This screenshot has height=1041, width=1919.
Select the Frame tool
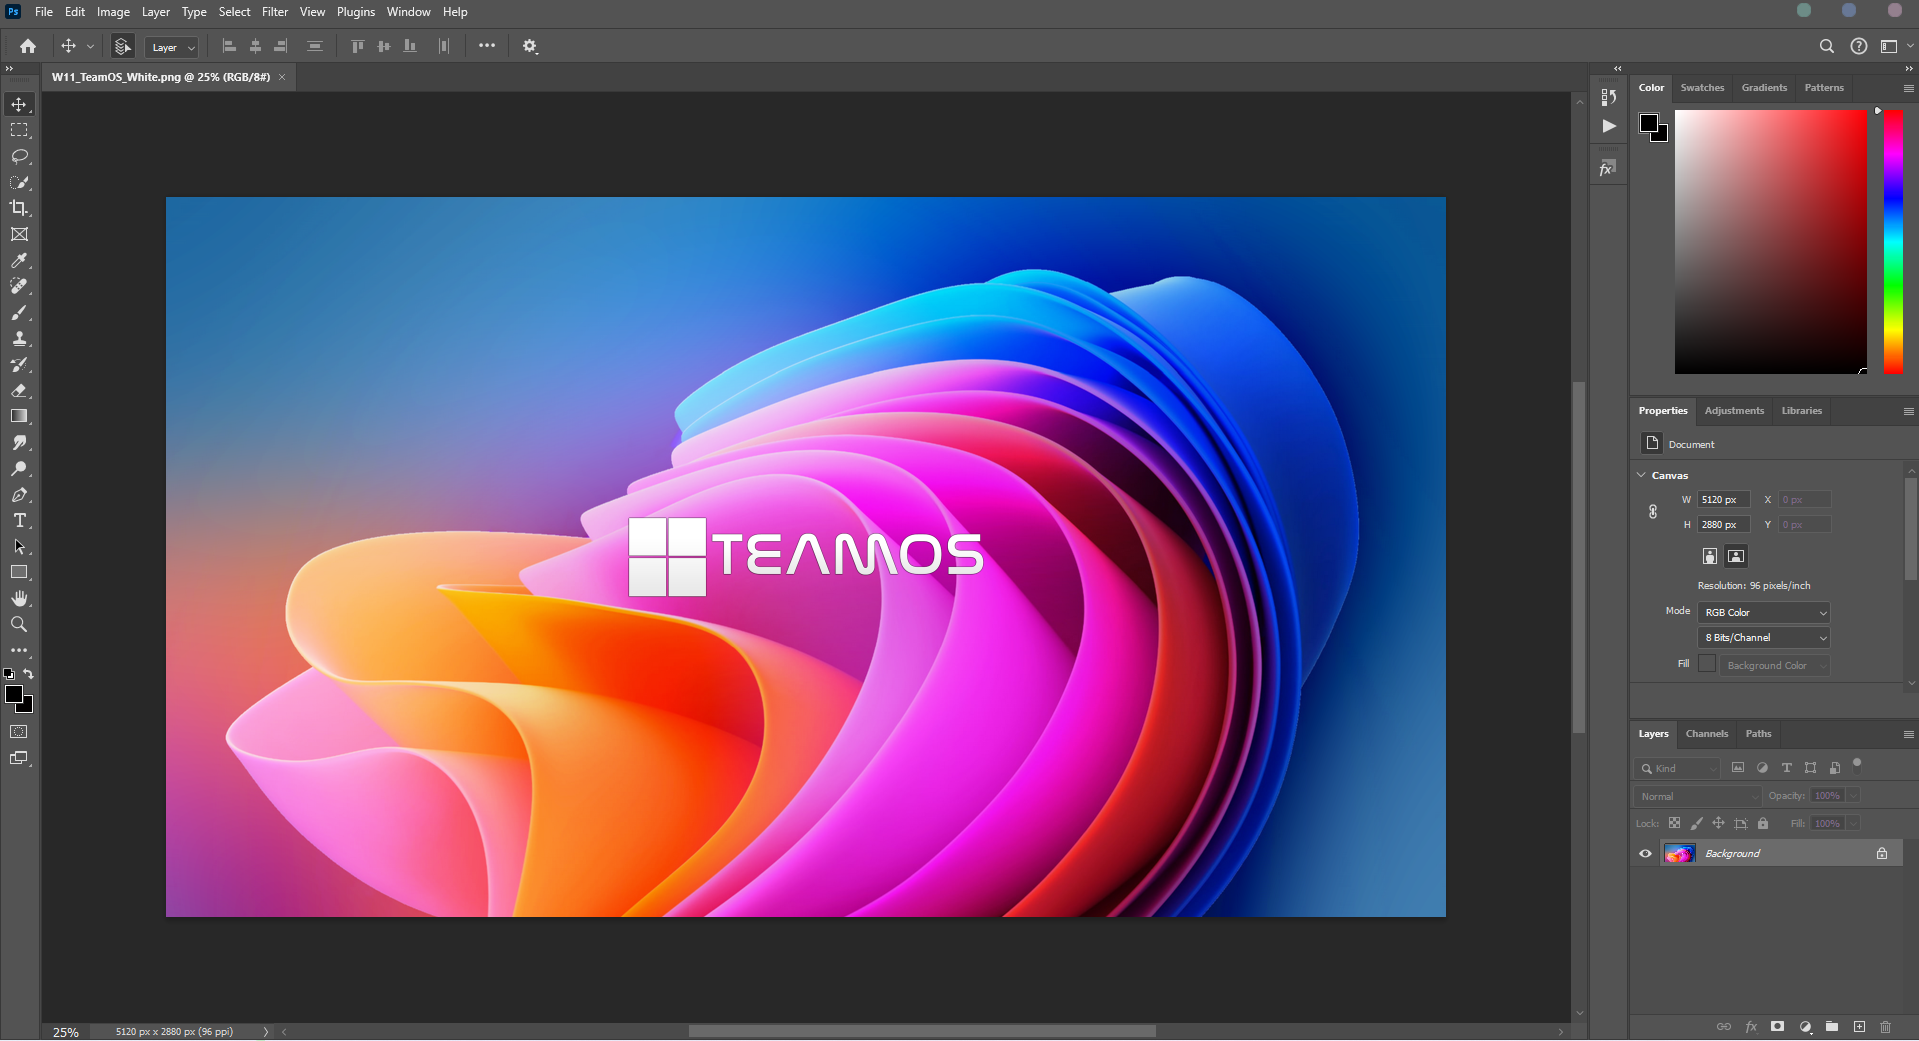(x=19, y=234)
